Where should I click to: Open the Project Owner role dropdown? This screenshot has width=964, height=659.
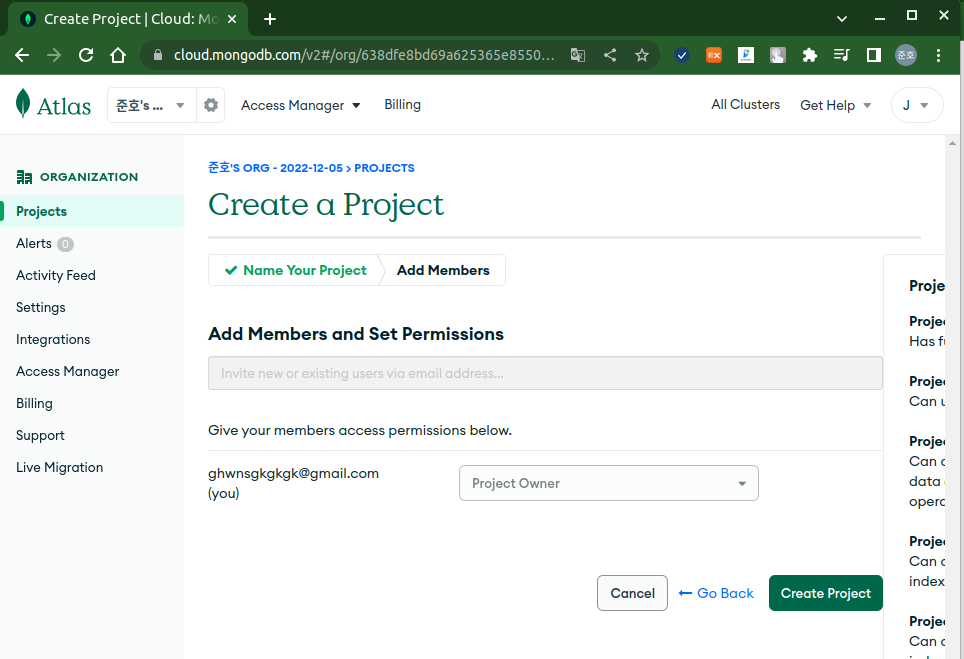point(609,483)
